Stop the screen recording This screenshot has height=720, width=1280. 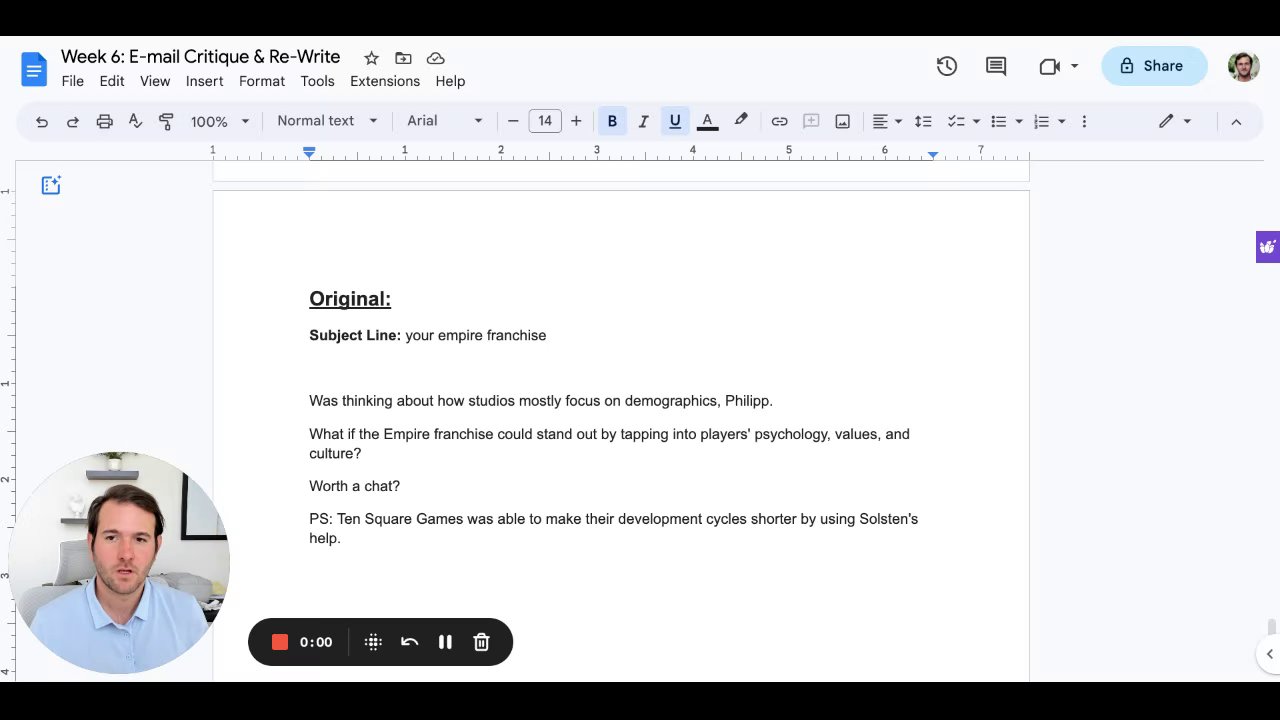click(280, 642)
